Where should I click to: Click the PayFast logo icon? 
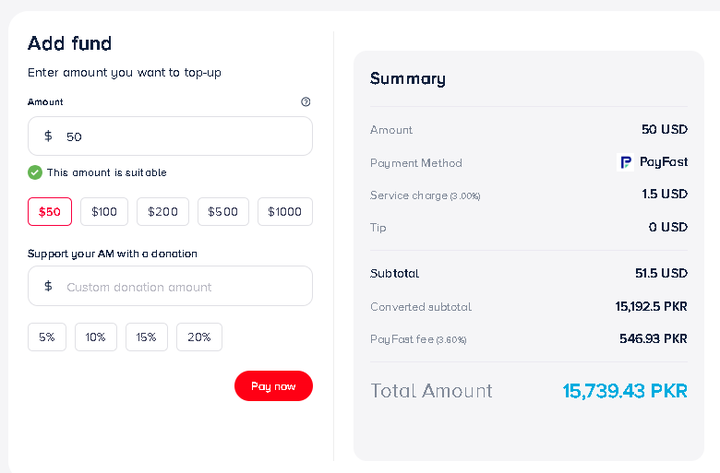[x=626, y=162]
